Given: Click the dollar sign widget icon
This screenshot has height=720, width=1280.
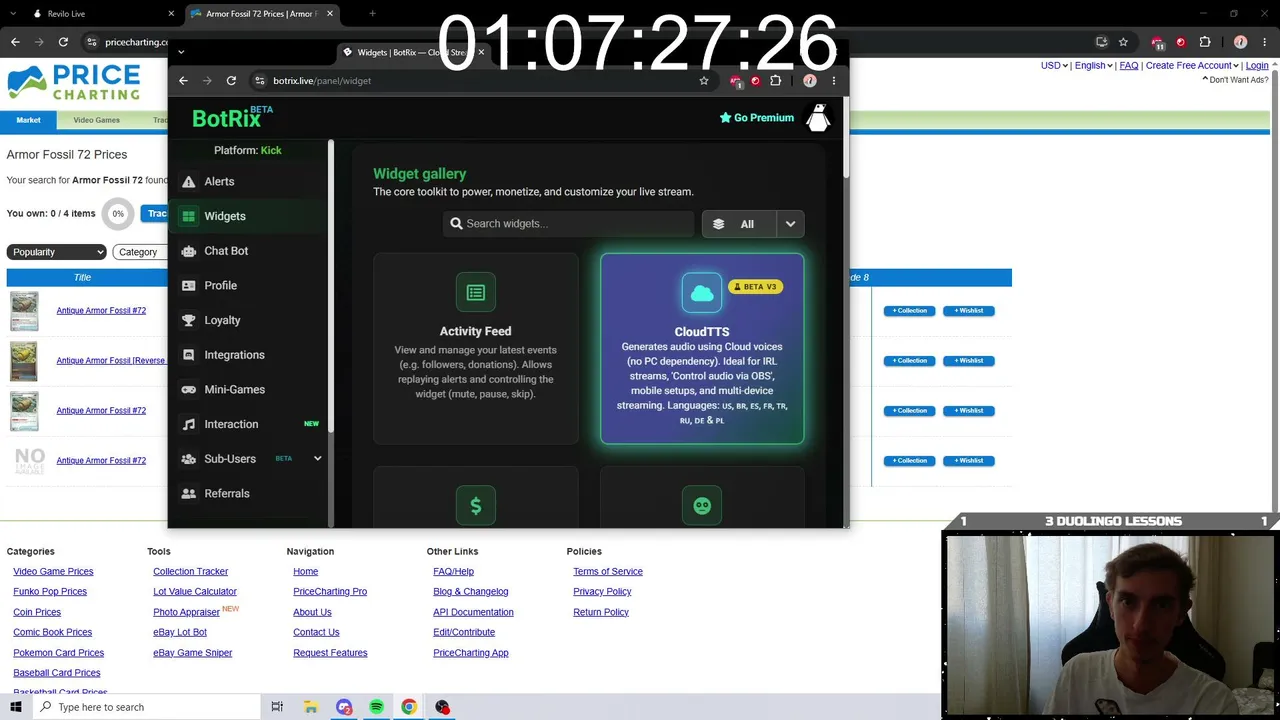Looking at the screenshot, I should pos(476,505).
